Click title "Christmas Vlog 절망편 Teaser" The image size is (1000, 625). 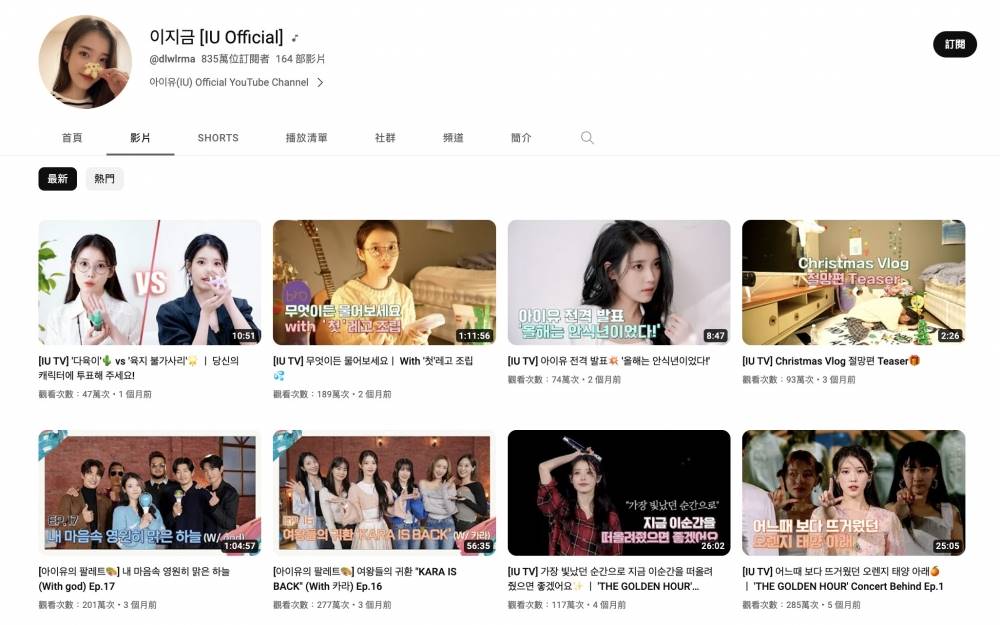(831, 361)
